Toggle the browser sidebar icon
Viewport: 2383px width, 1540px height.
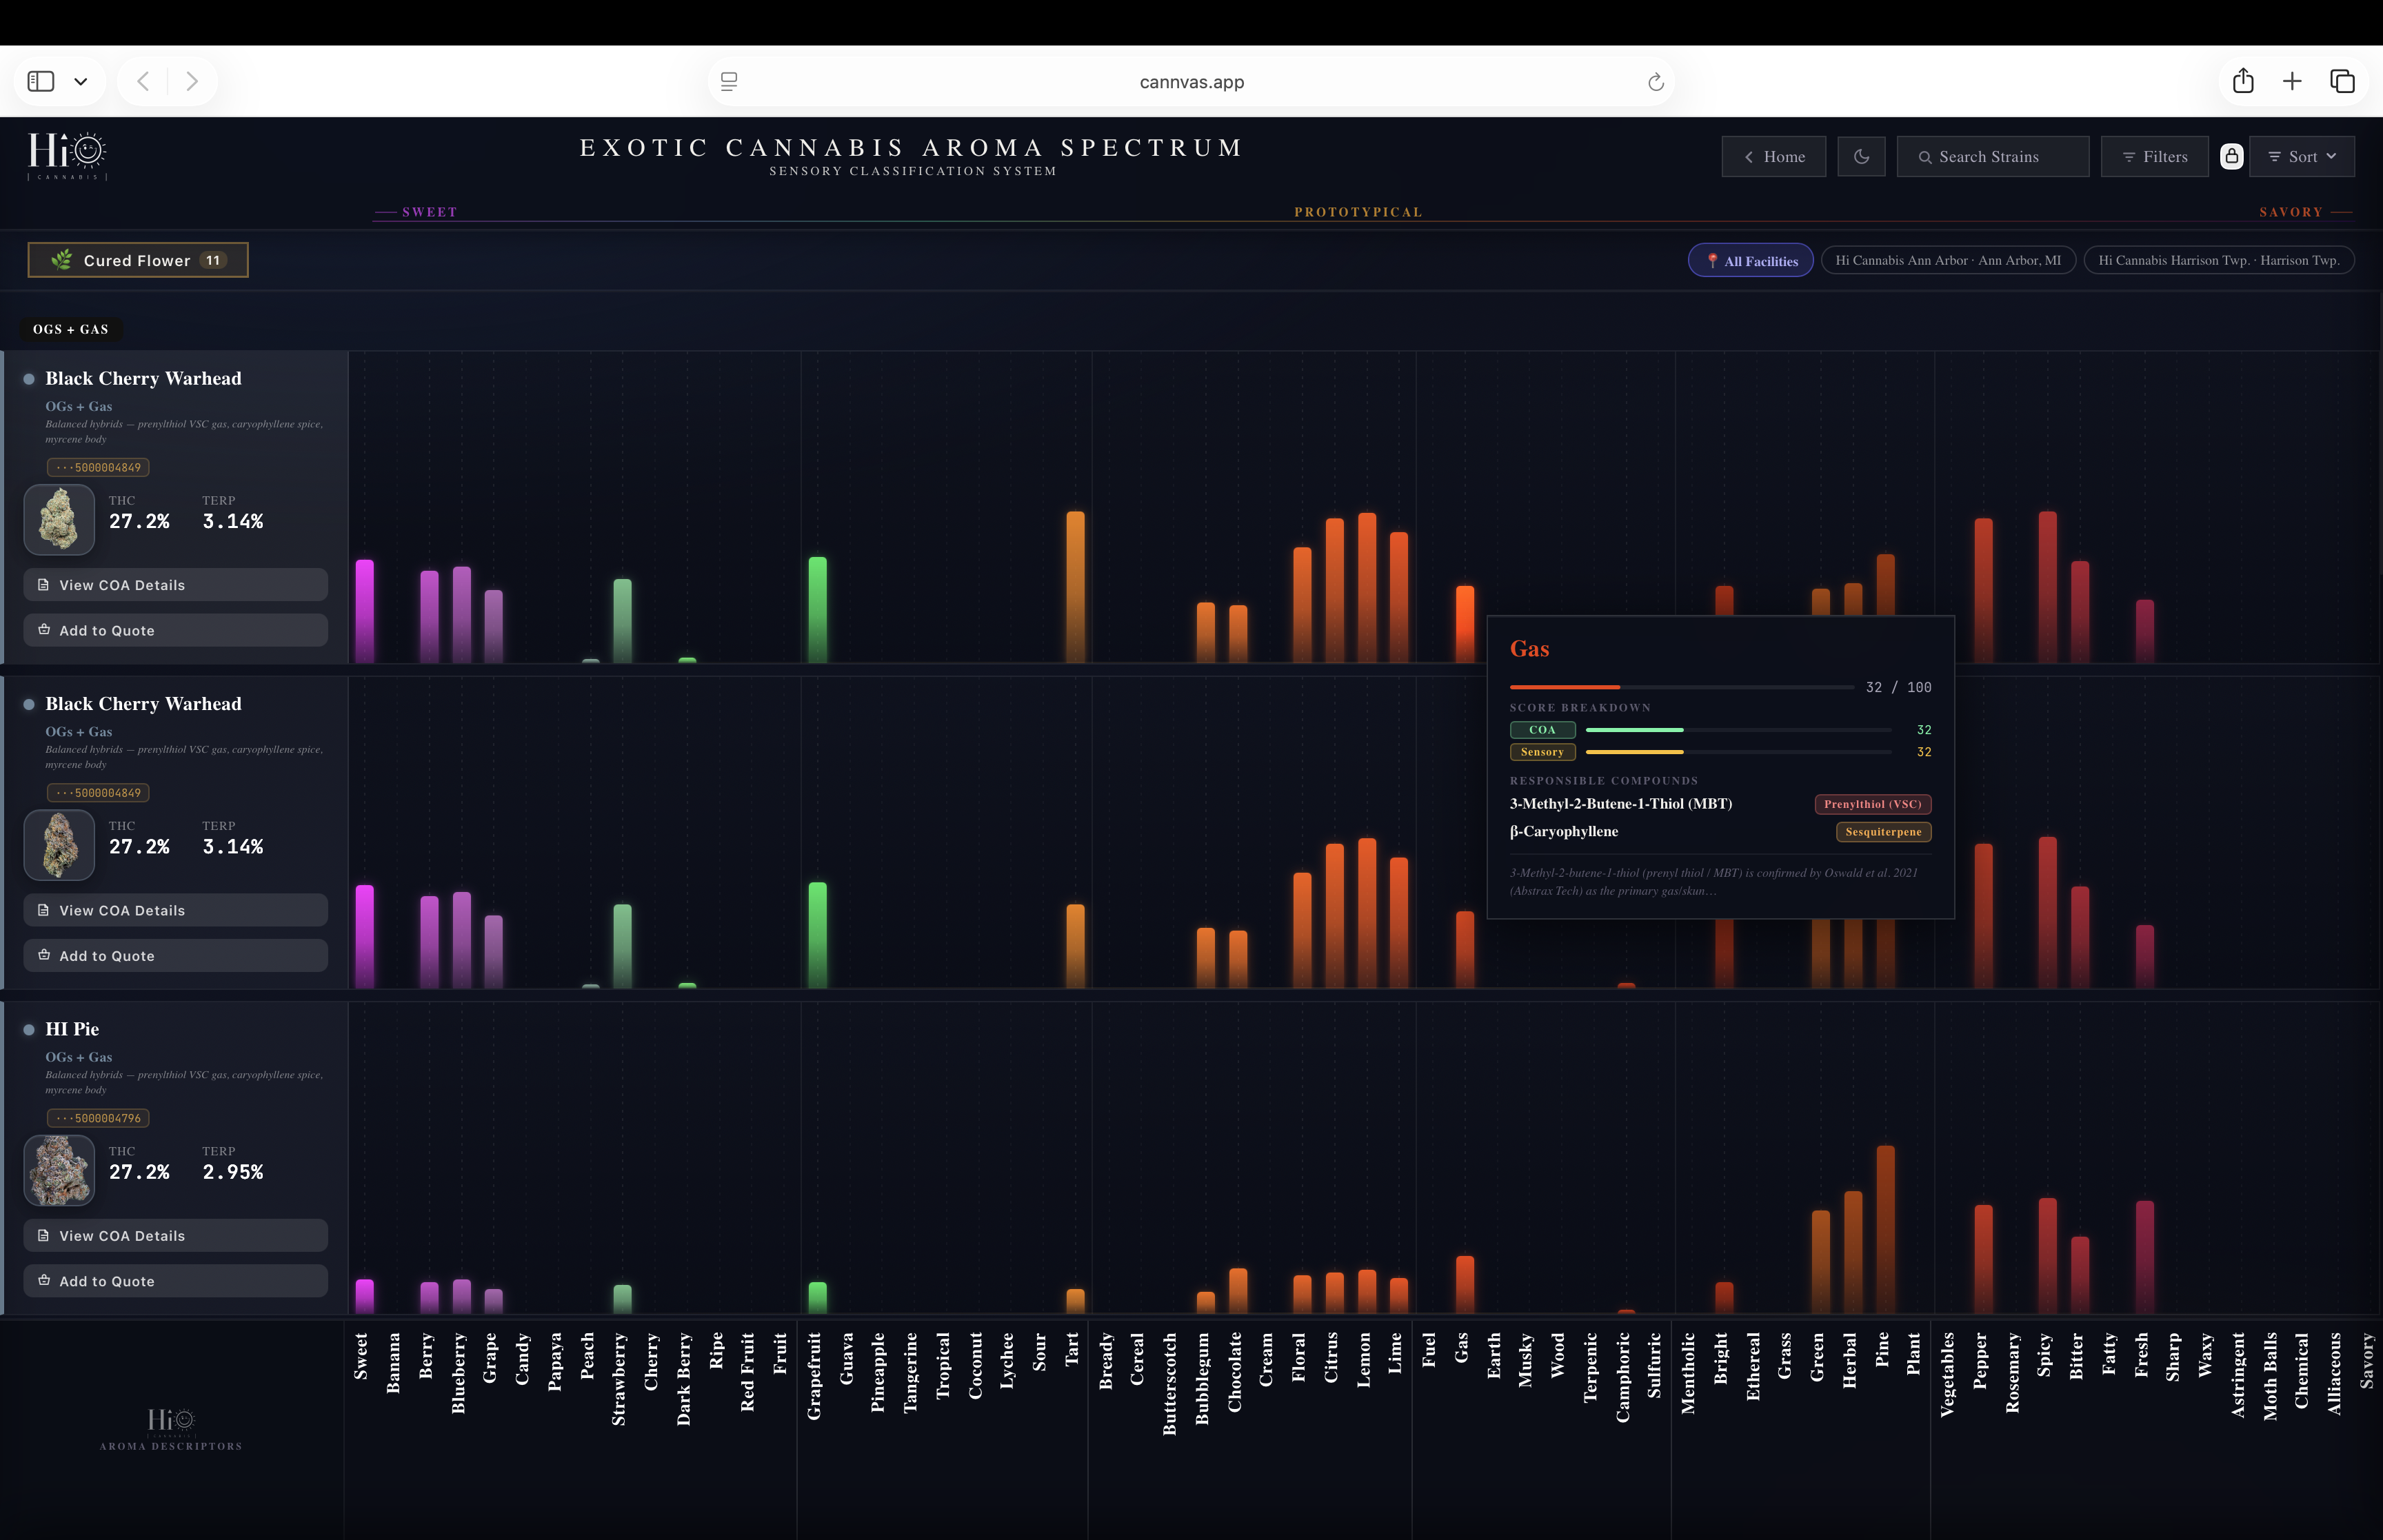(x=41, y=81)
